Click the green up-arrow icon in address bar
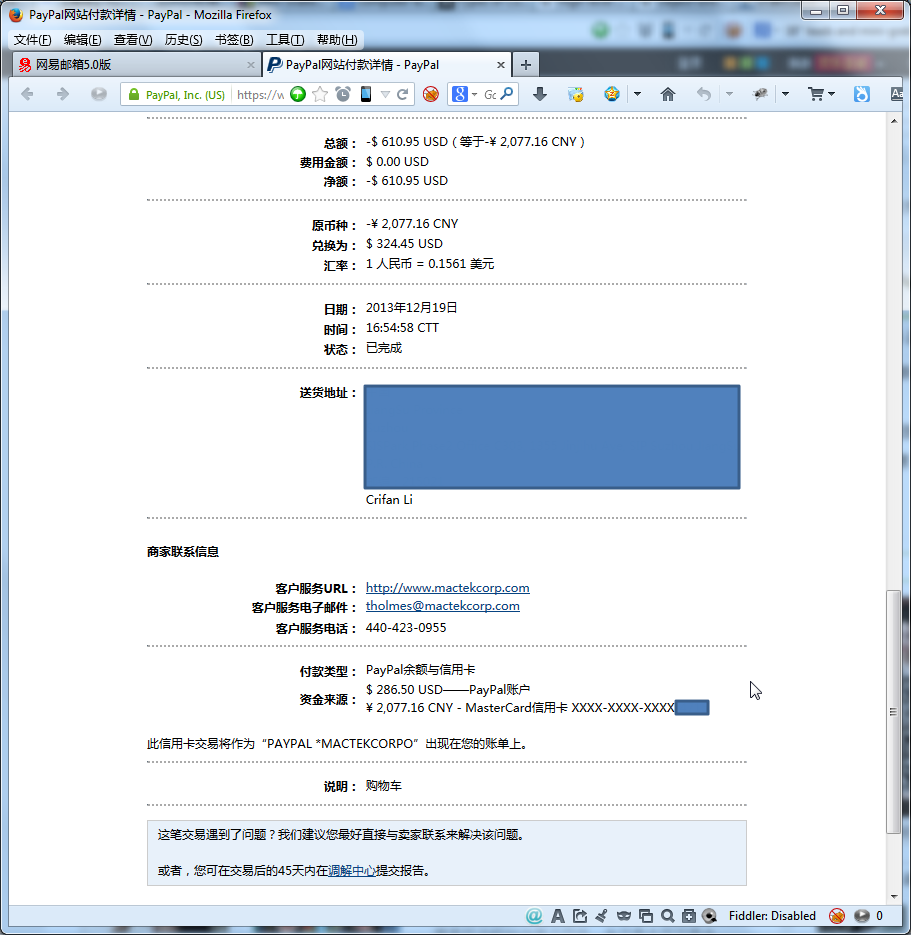The width and height of the screenshot is (911, 935). tap(298, 94)
